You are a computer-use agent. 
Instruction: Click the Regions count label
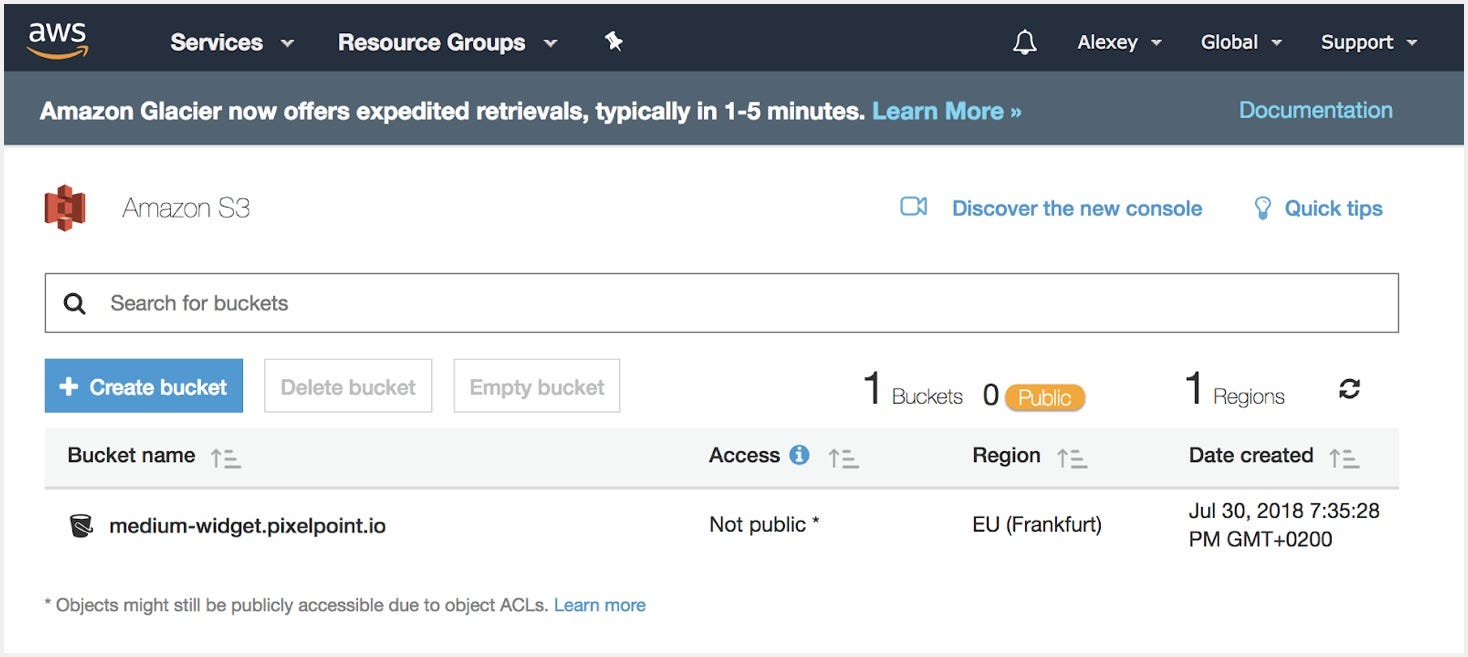1249,397
